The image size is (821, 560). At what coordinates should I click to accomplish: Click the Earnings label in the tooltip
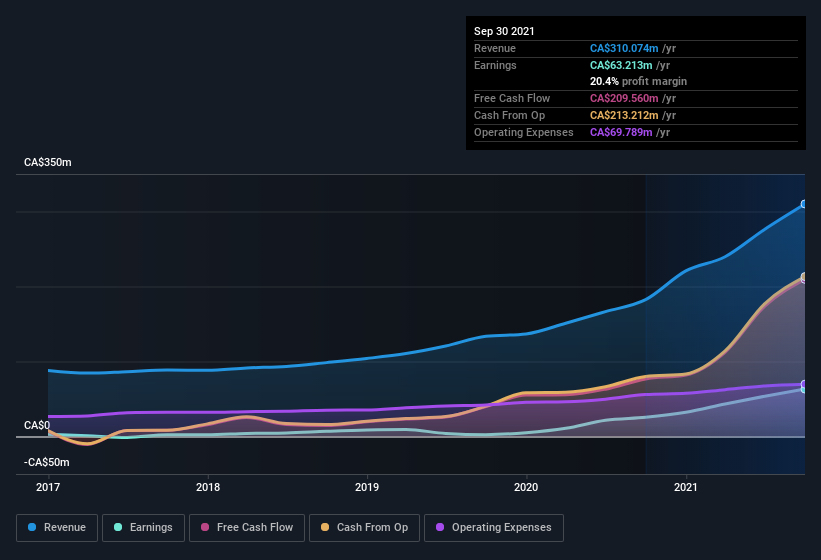(495, 65)
